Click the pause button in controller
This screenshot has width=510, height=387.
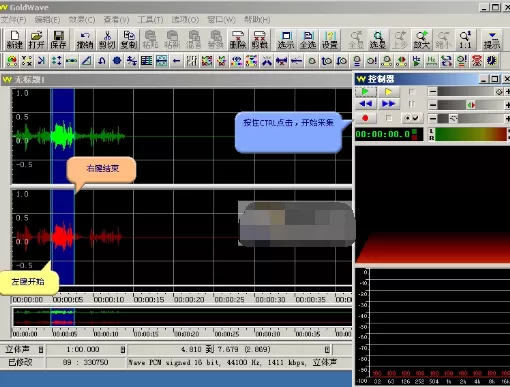(x=412, y=104)
